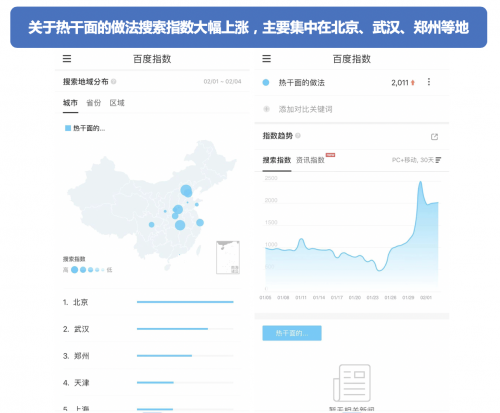Click red up-arrow next to 2,011
The height and width of the screenshot is (413, 500).
pyautogui.click(x=413, y=83)
